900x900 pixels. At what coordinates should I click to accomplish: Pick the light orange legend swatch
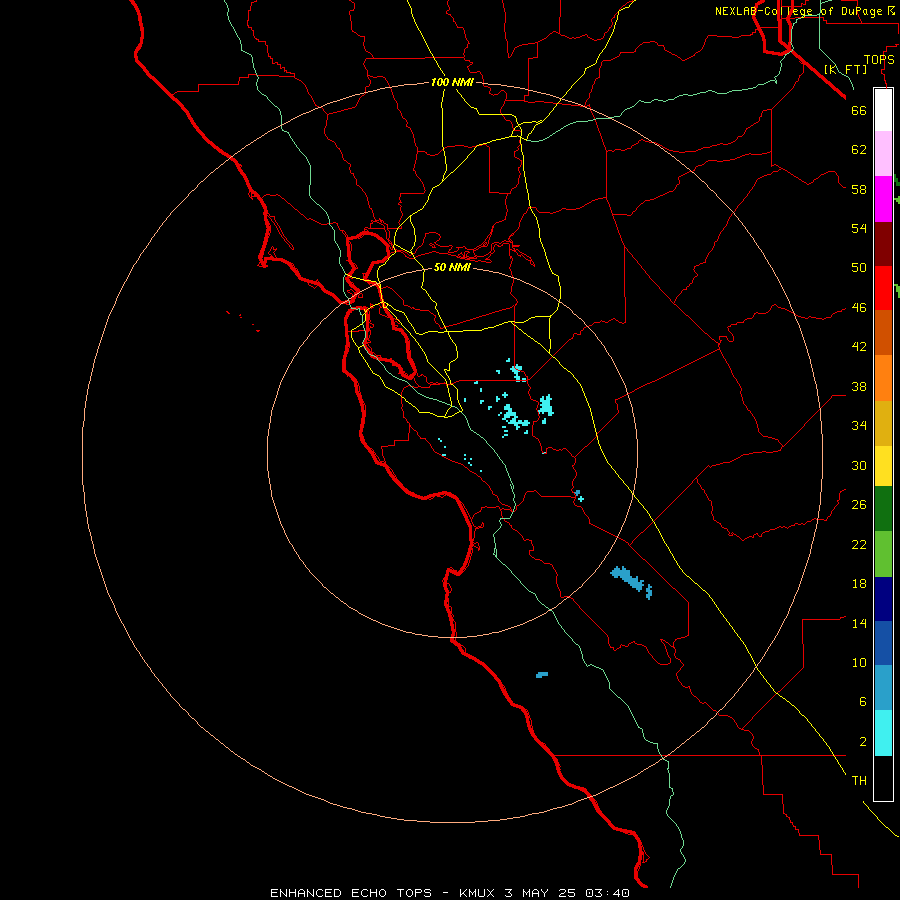[x=883, y=378]
